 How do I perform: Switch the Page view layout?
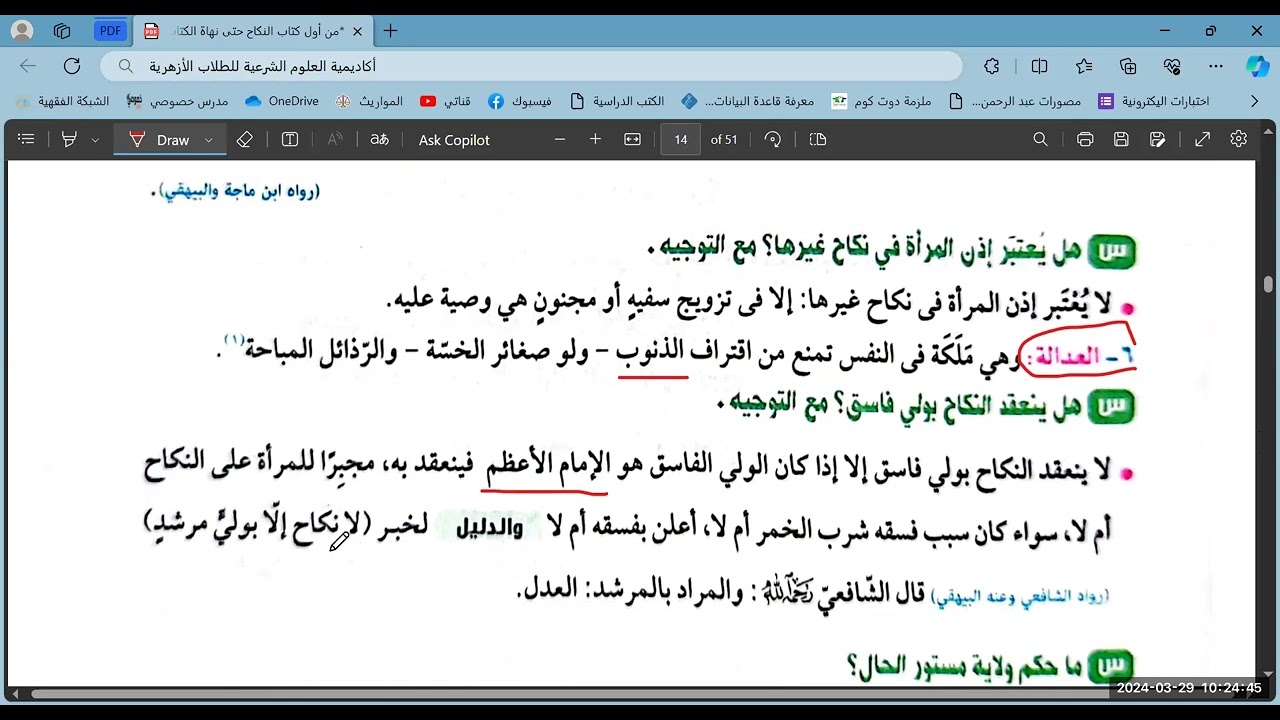(818, 140)
